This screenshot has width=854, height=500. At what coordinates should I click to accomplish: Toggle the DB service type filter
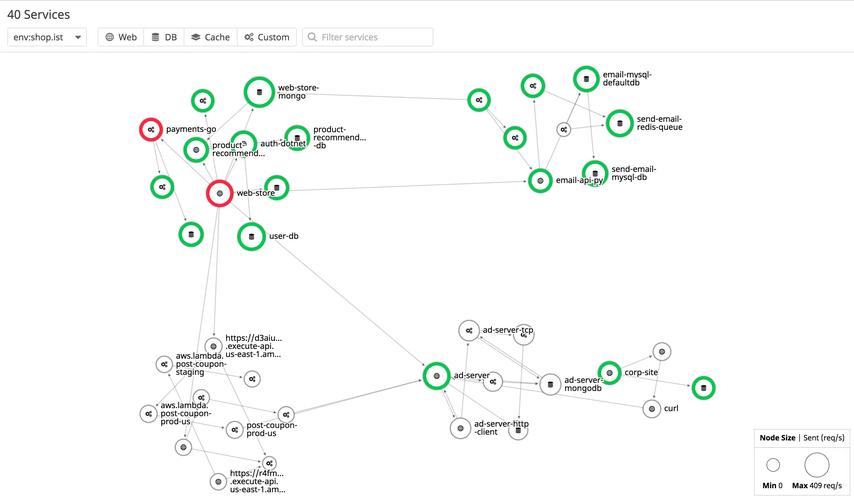pyautogui.click(x=162, y=37)
